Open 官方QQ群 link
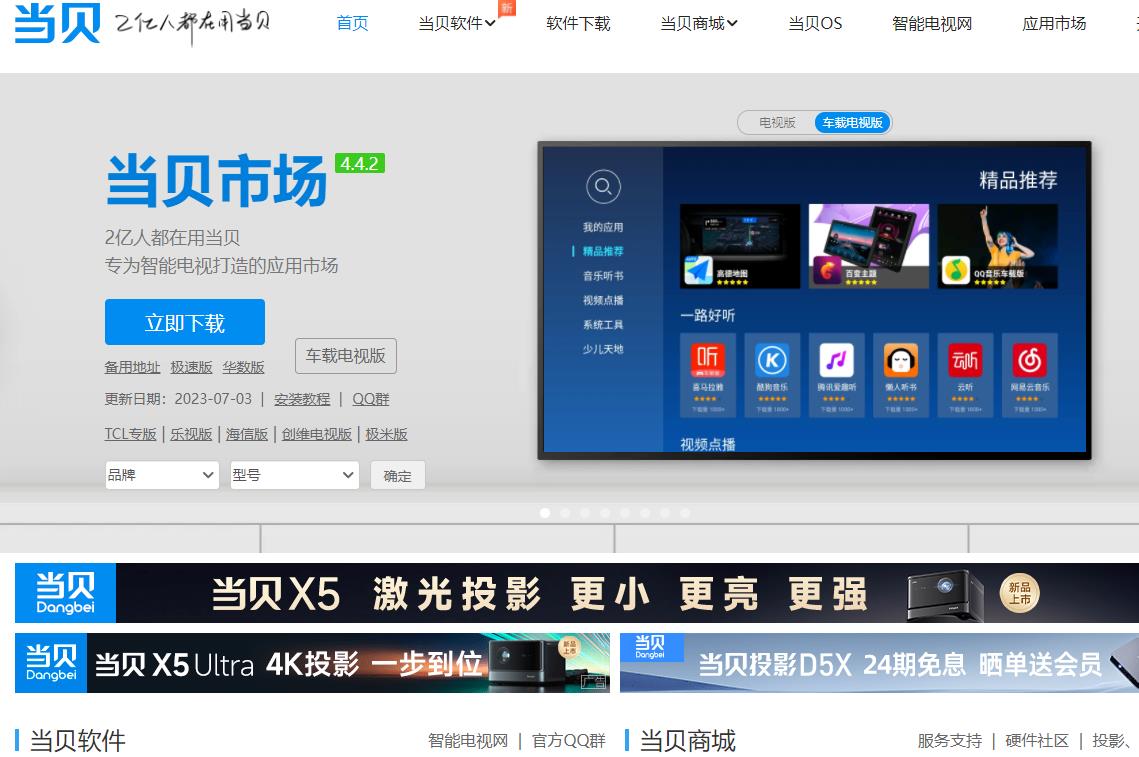Image resolution: width=1139 pixels, height=757 pixels. [x=569, y=741]
